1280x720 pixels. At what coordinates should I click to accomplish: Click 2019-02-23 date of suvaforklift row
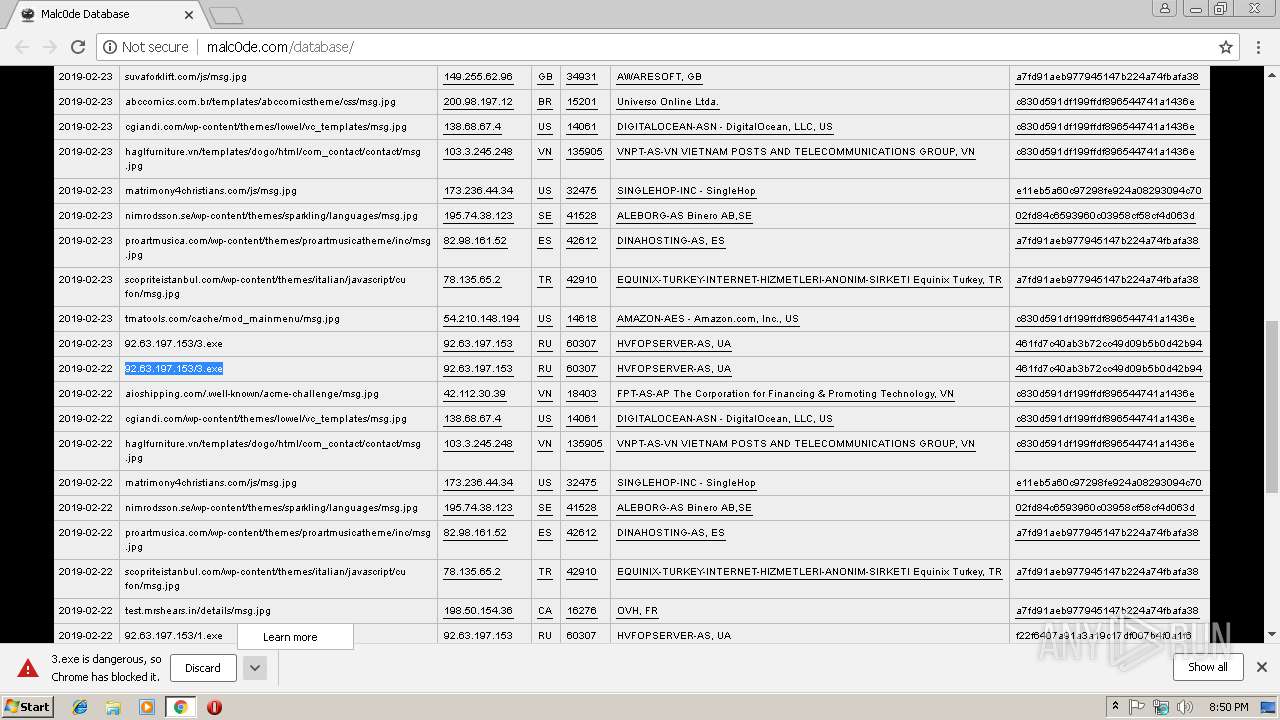point(85,77)
